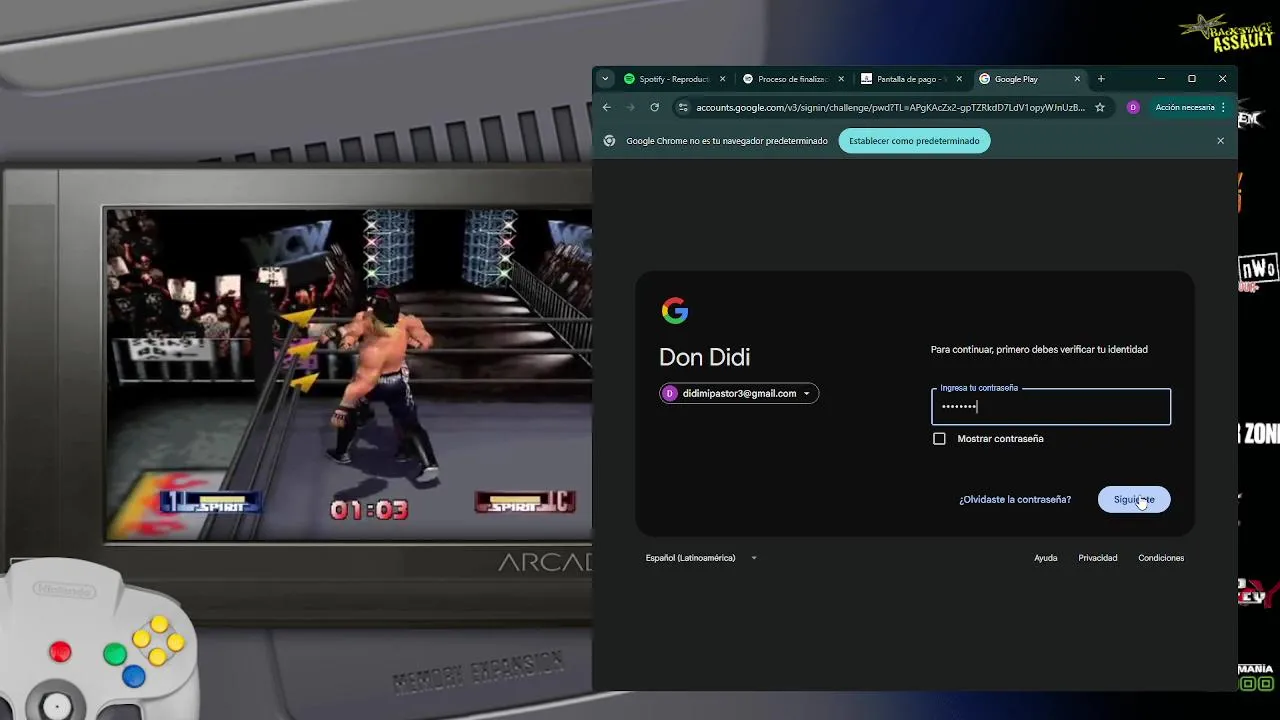Open the Español (Latinoamérica) language dropdown

coord(701,558)
